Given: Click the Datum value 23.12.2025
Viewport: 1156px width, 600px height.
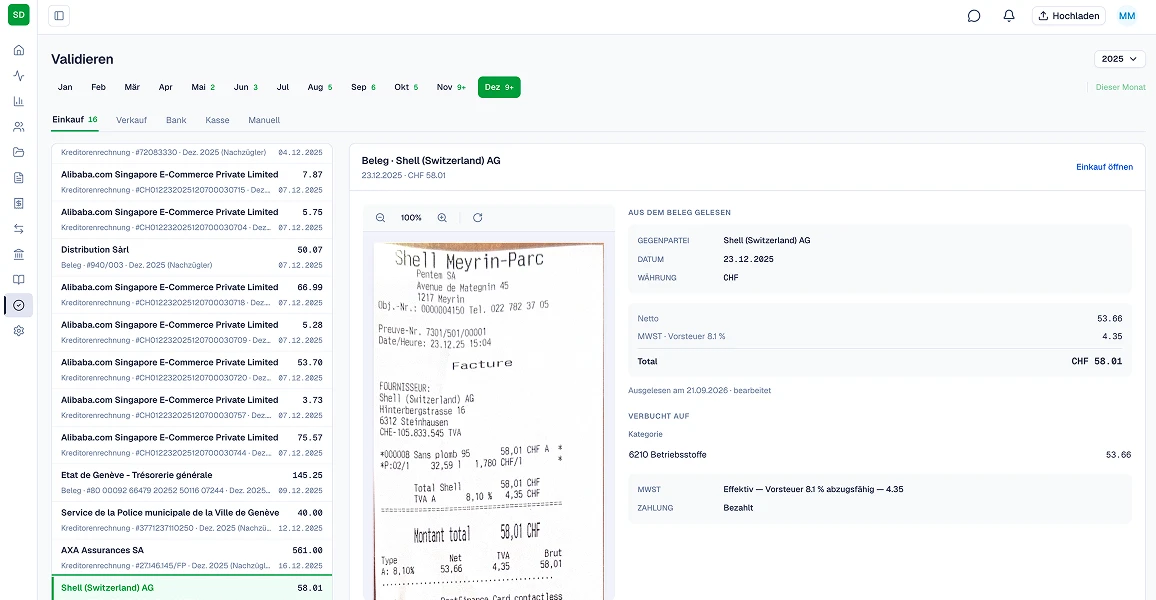Looking at the screenshot, I should point(748,259).
